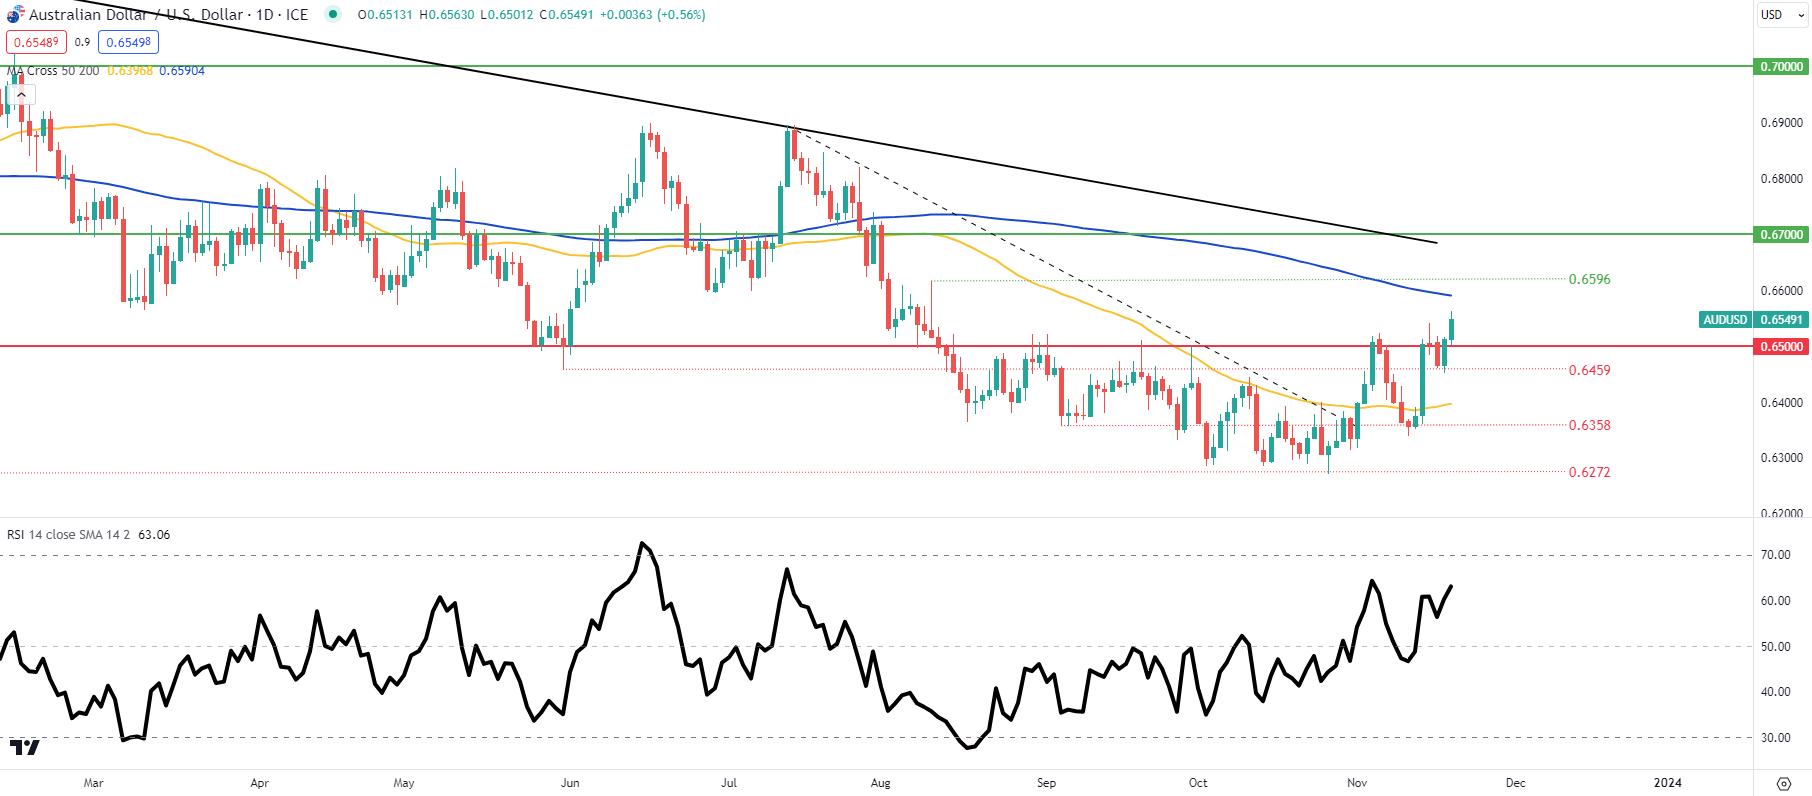
Task: Click the change value +0.00363 (+0.56%)
Action: (x=653, y=15)
